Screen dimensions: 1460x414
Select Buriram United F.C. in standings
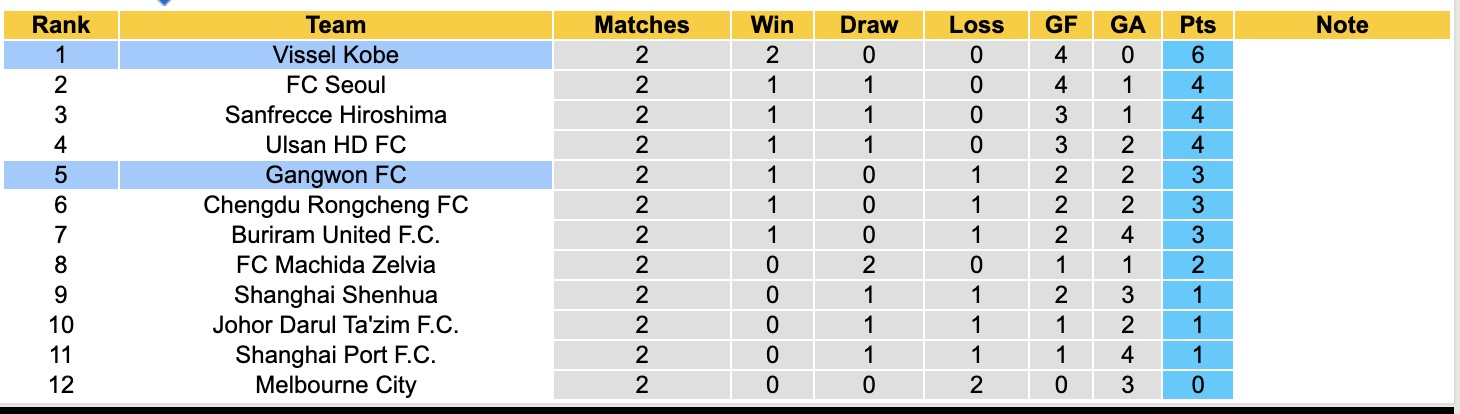[x=336, y=235]
